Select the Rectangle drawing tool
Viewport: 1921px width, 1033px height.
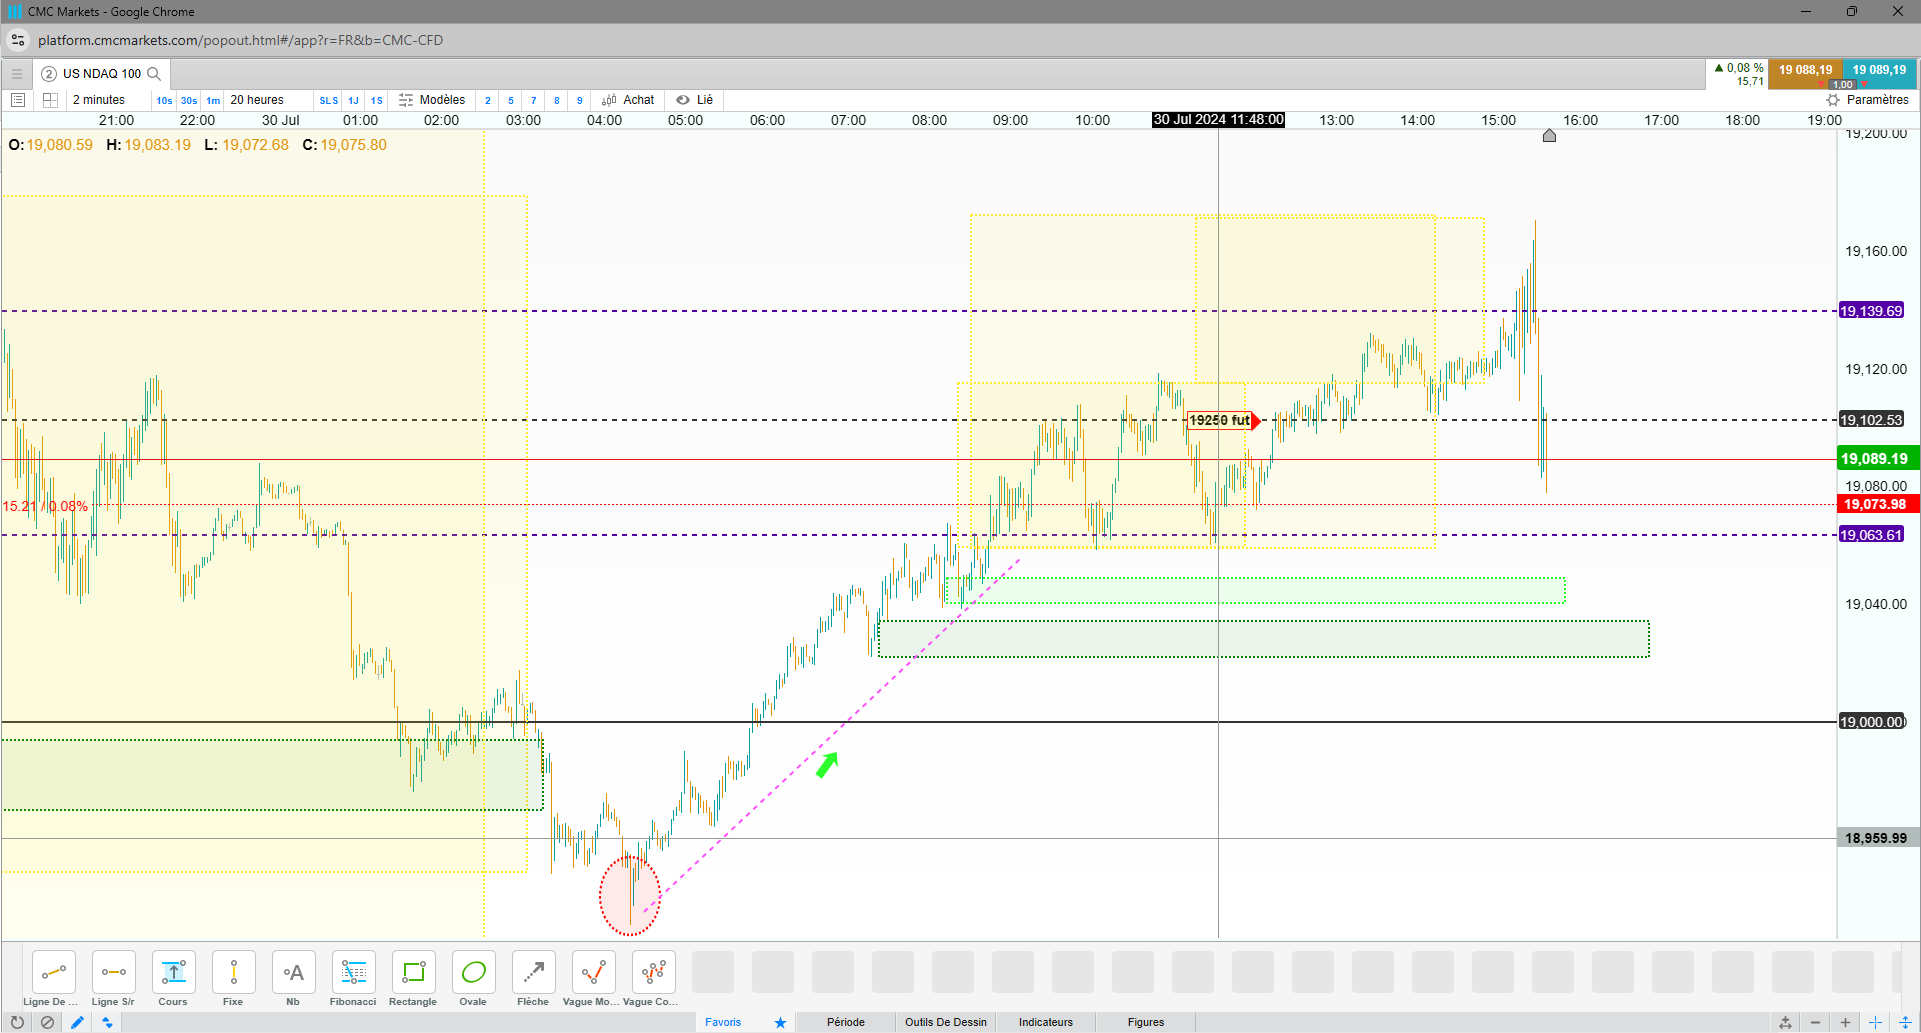click(x=413, y=972)
